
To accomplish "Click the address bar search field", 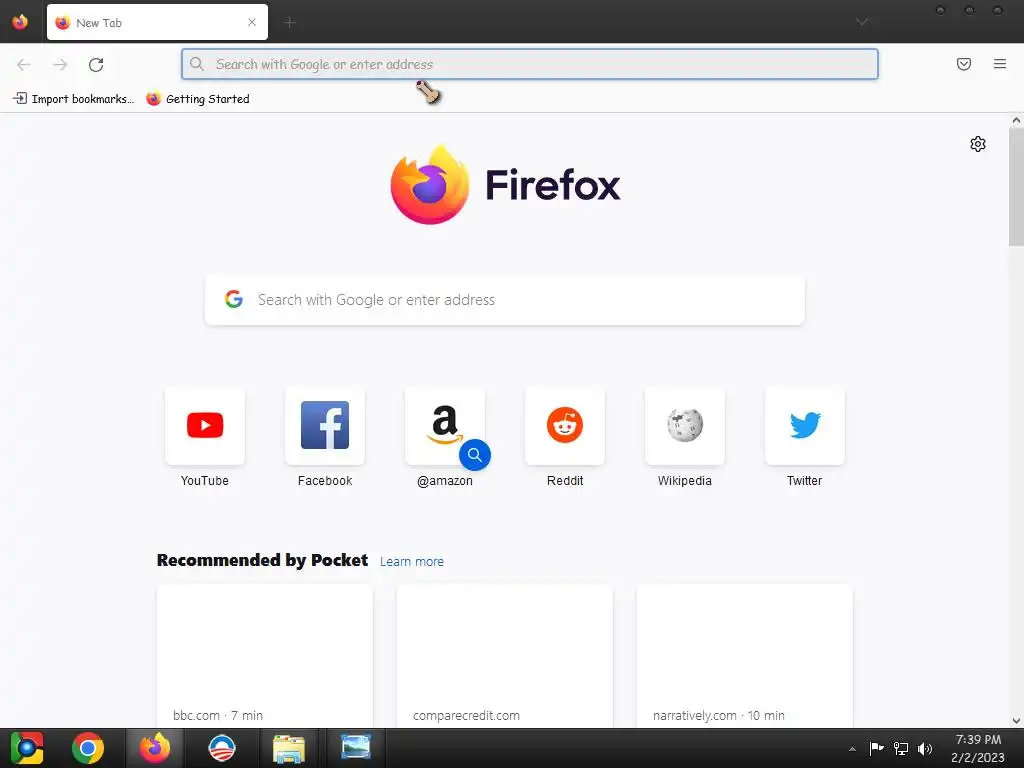I will [530, 64].
